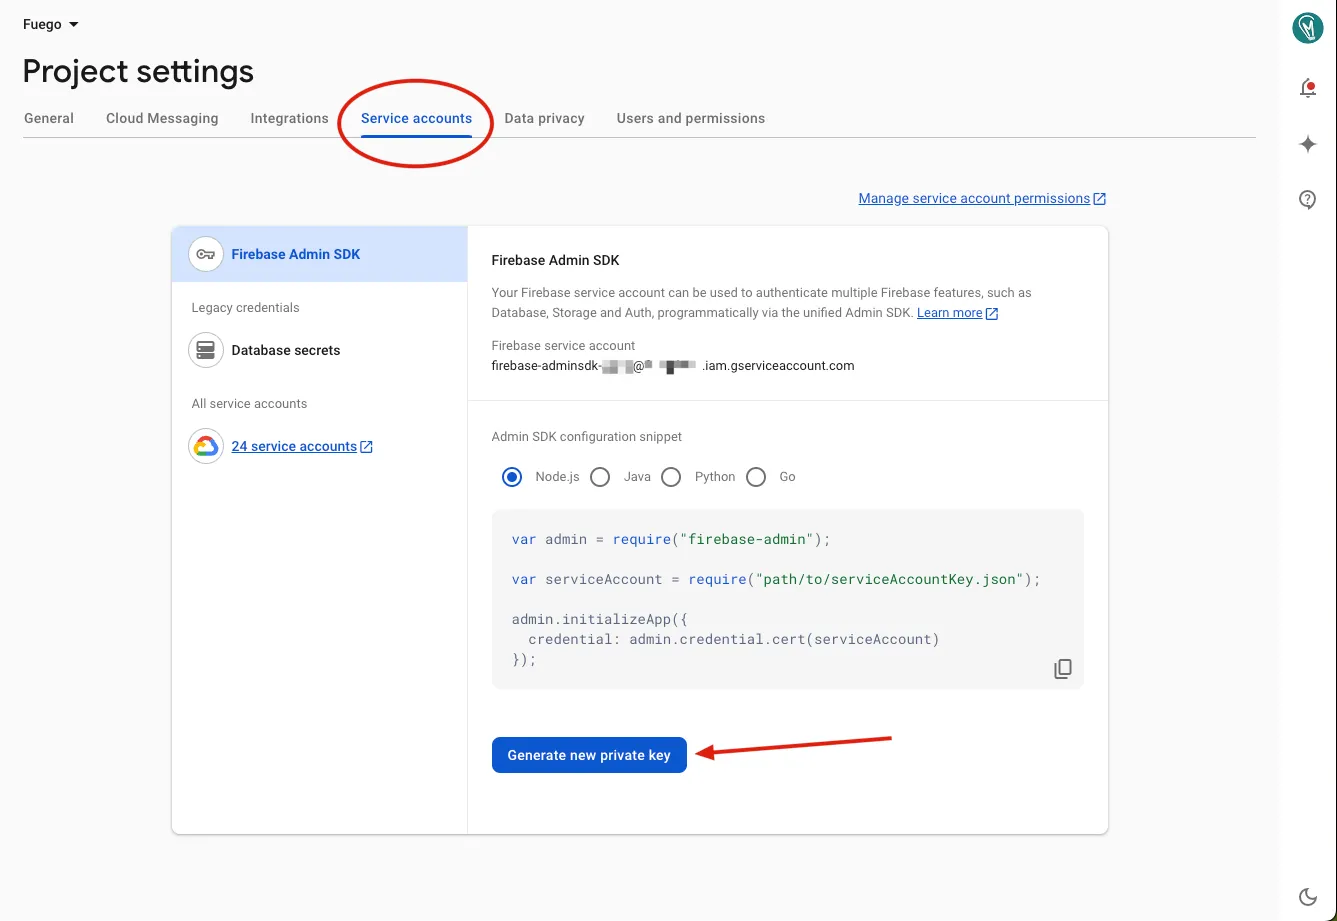The height and width of the screenshot is (921, 1337).
Task: Switch to the Users and permissions tab
Action: [690, 118]
